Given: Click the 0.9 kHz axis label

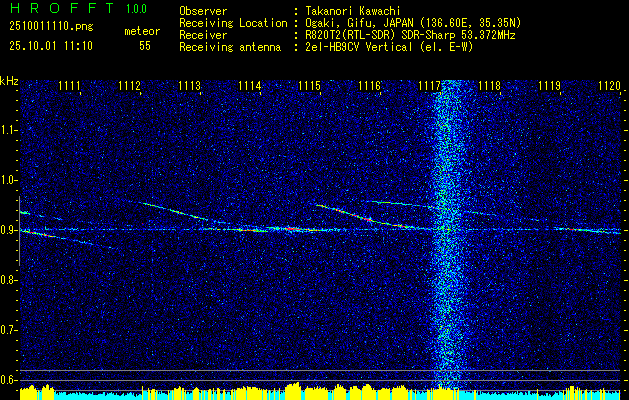Looking at the screenshot, I should coord(8,230).
